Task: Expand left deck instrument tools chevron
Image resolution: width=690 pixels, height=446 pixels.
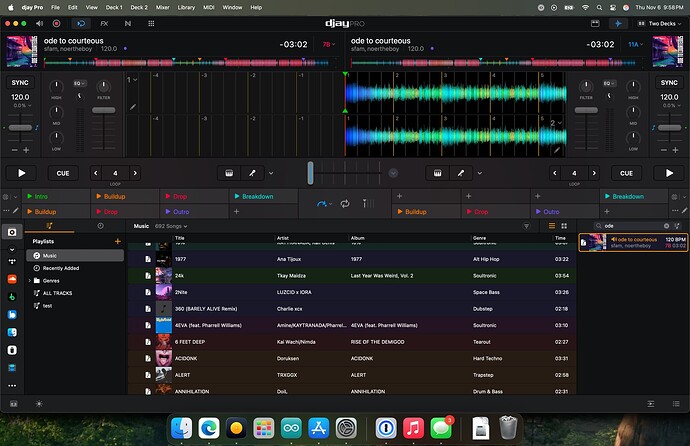Action: coord(270,173)
